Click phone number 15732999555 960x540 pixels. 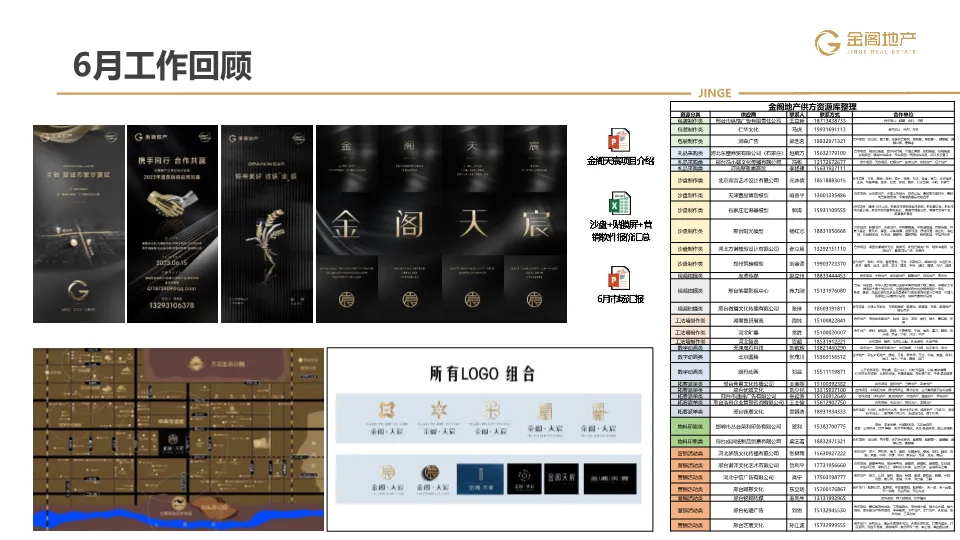830,525
